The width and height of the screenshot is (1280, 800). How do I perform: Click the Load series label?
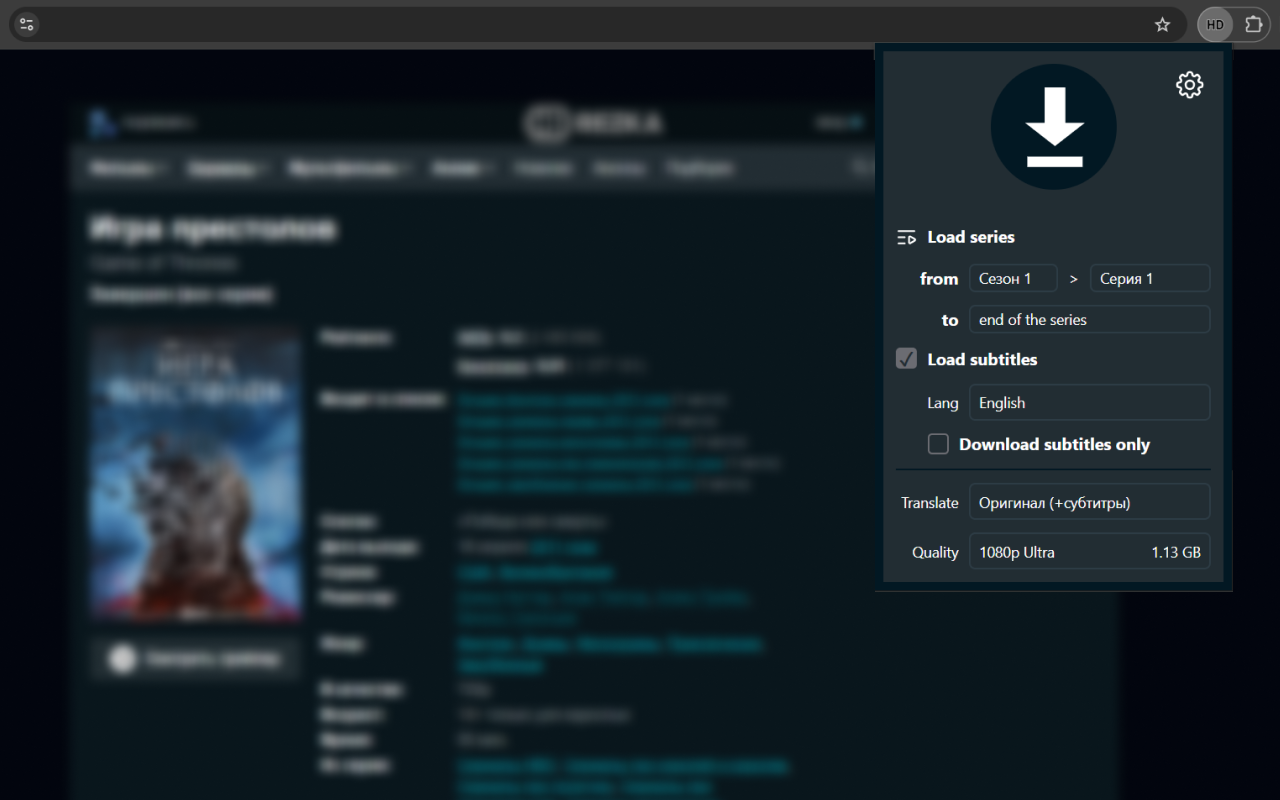[971, 237]
